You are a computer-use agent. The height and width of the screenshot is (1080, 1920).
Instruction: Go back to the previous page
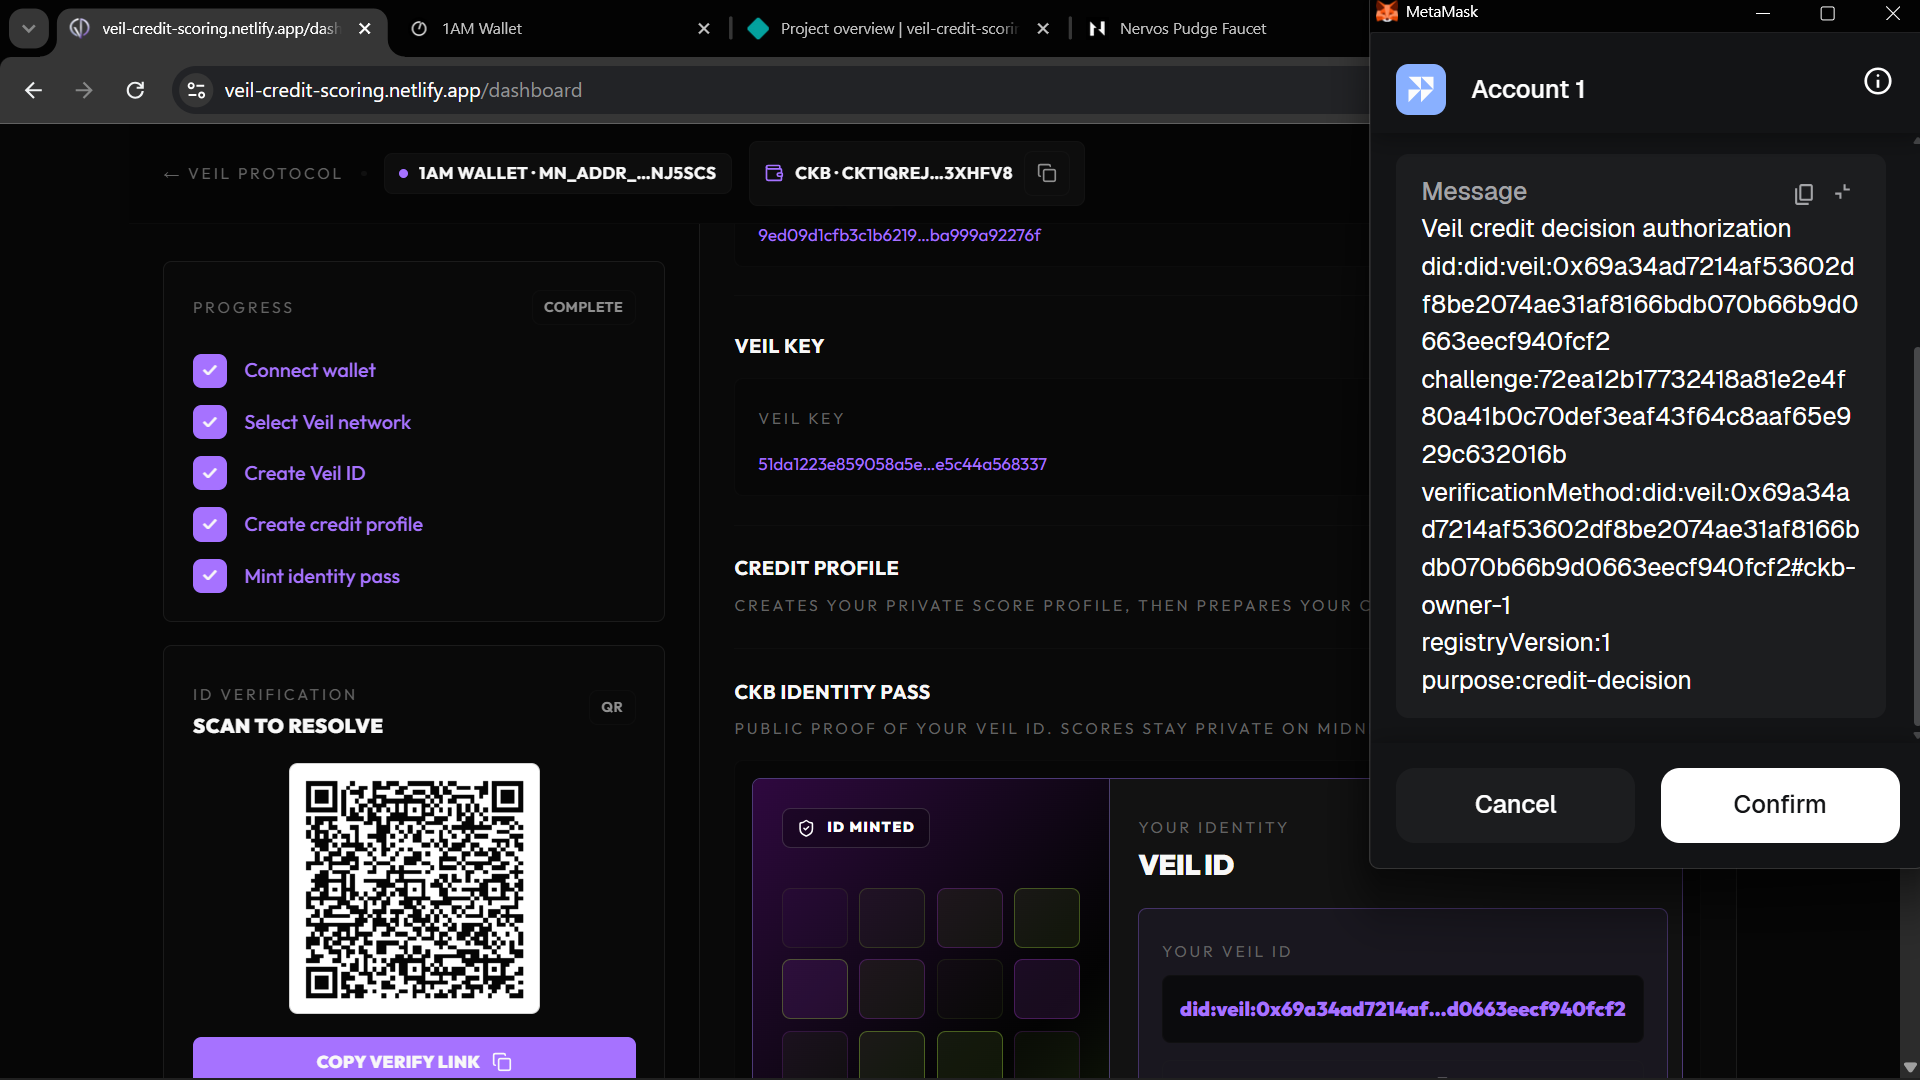coord(33,90)
